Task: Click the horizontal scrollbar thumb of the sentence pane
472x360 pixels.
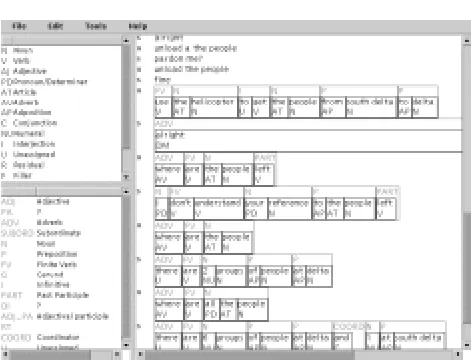Action: (250, 354)
